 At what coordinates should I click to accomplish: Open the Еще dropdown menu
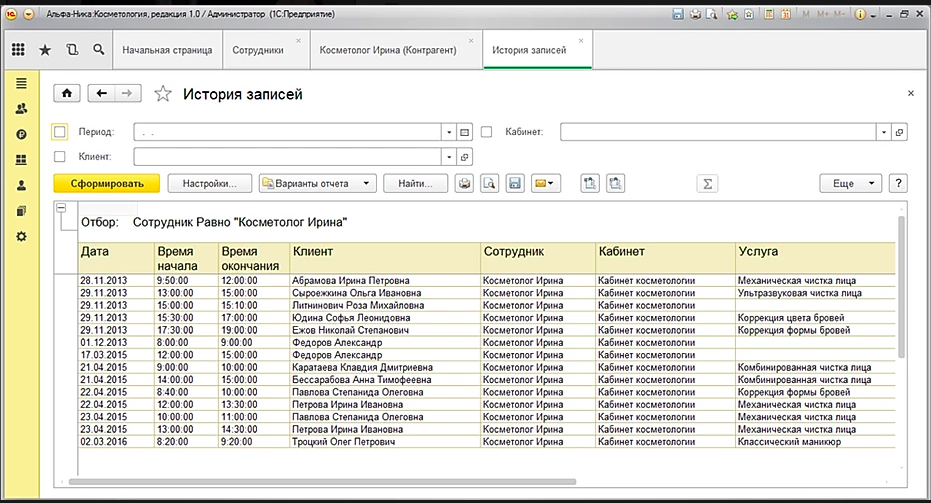tap(849, 183)
